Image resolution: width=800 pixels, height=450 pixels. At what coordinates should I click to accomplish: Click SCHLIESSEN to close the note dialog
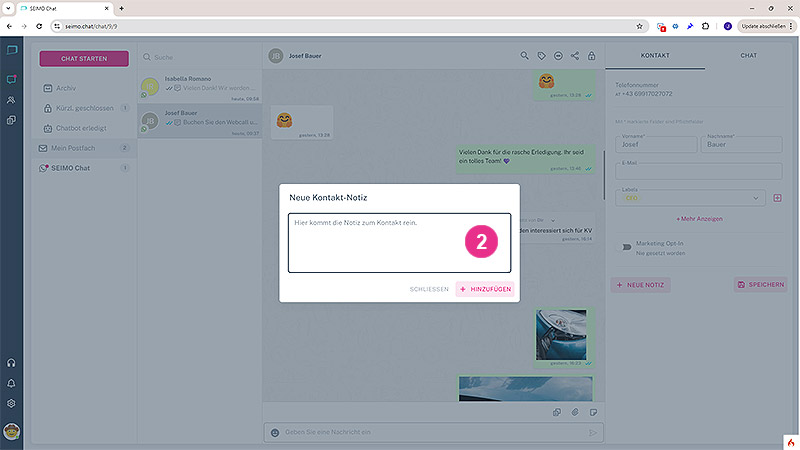click(429, 289)
